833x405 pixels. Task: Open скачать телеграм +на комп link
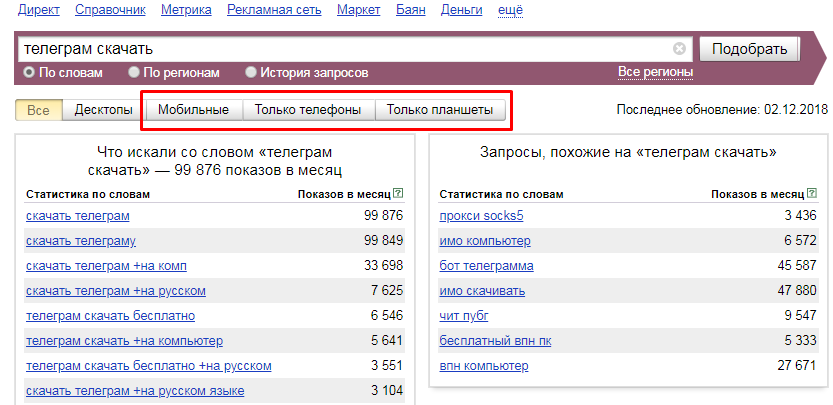pyautogui.click(x=106, y=266)
